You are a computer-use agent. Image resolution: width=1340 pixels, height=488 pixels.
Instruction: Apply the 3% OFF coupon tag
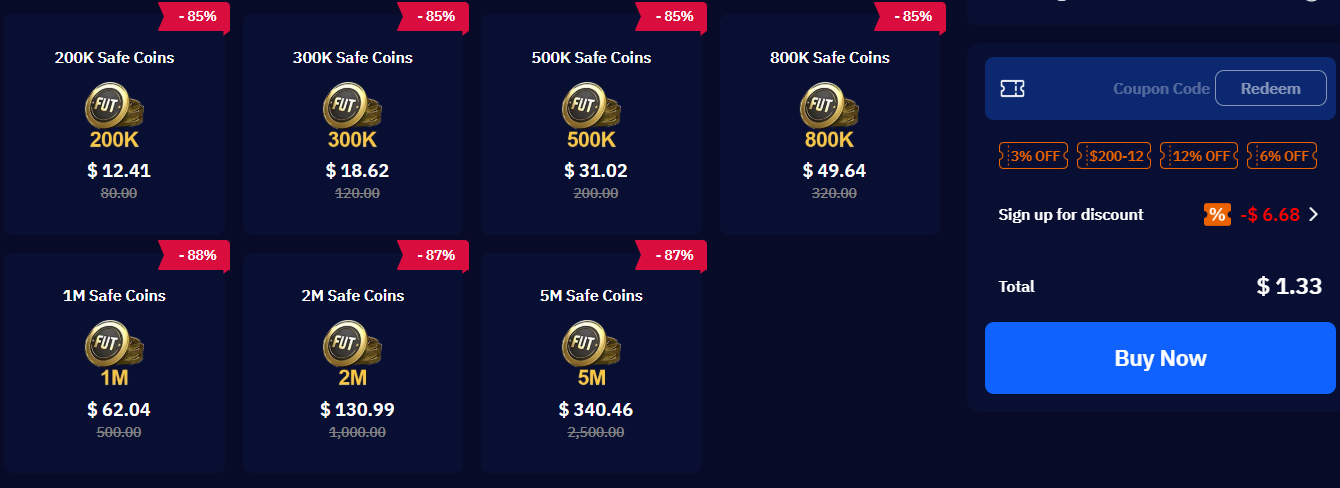pyautogui.click(x=1033, y=156)
